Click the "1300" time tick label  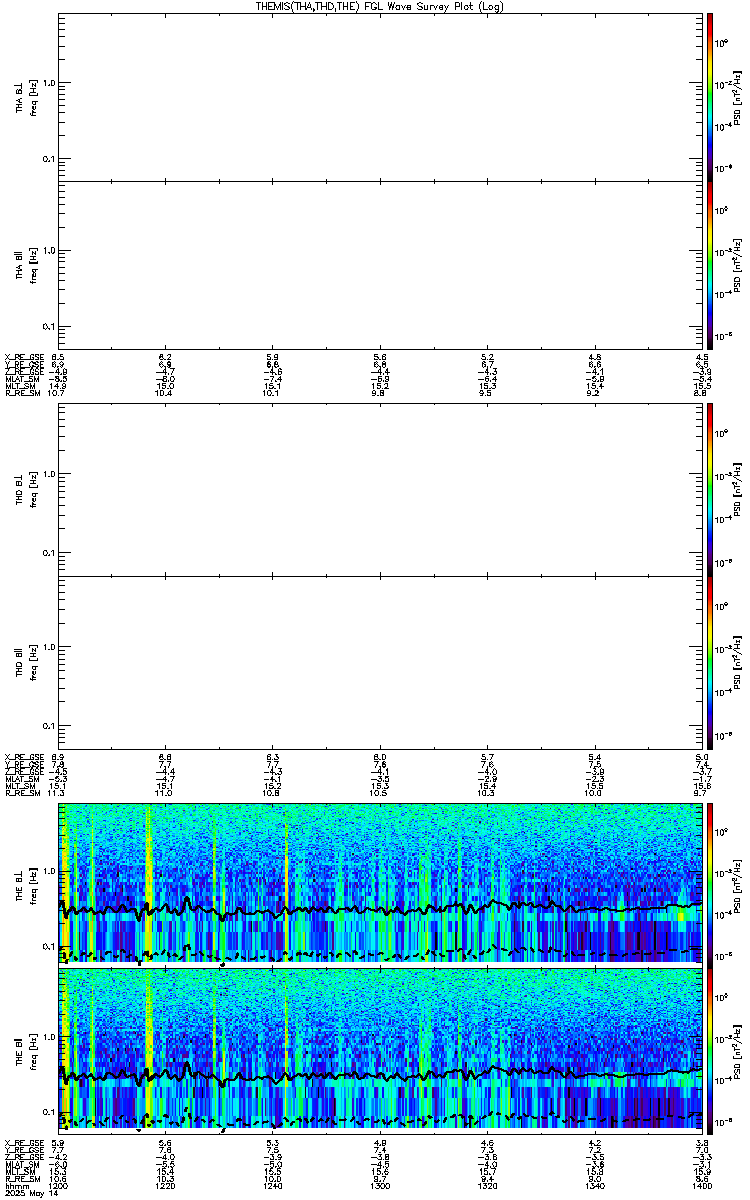380,1186
